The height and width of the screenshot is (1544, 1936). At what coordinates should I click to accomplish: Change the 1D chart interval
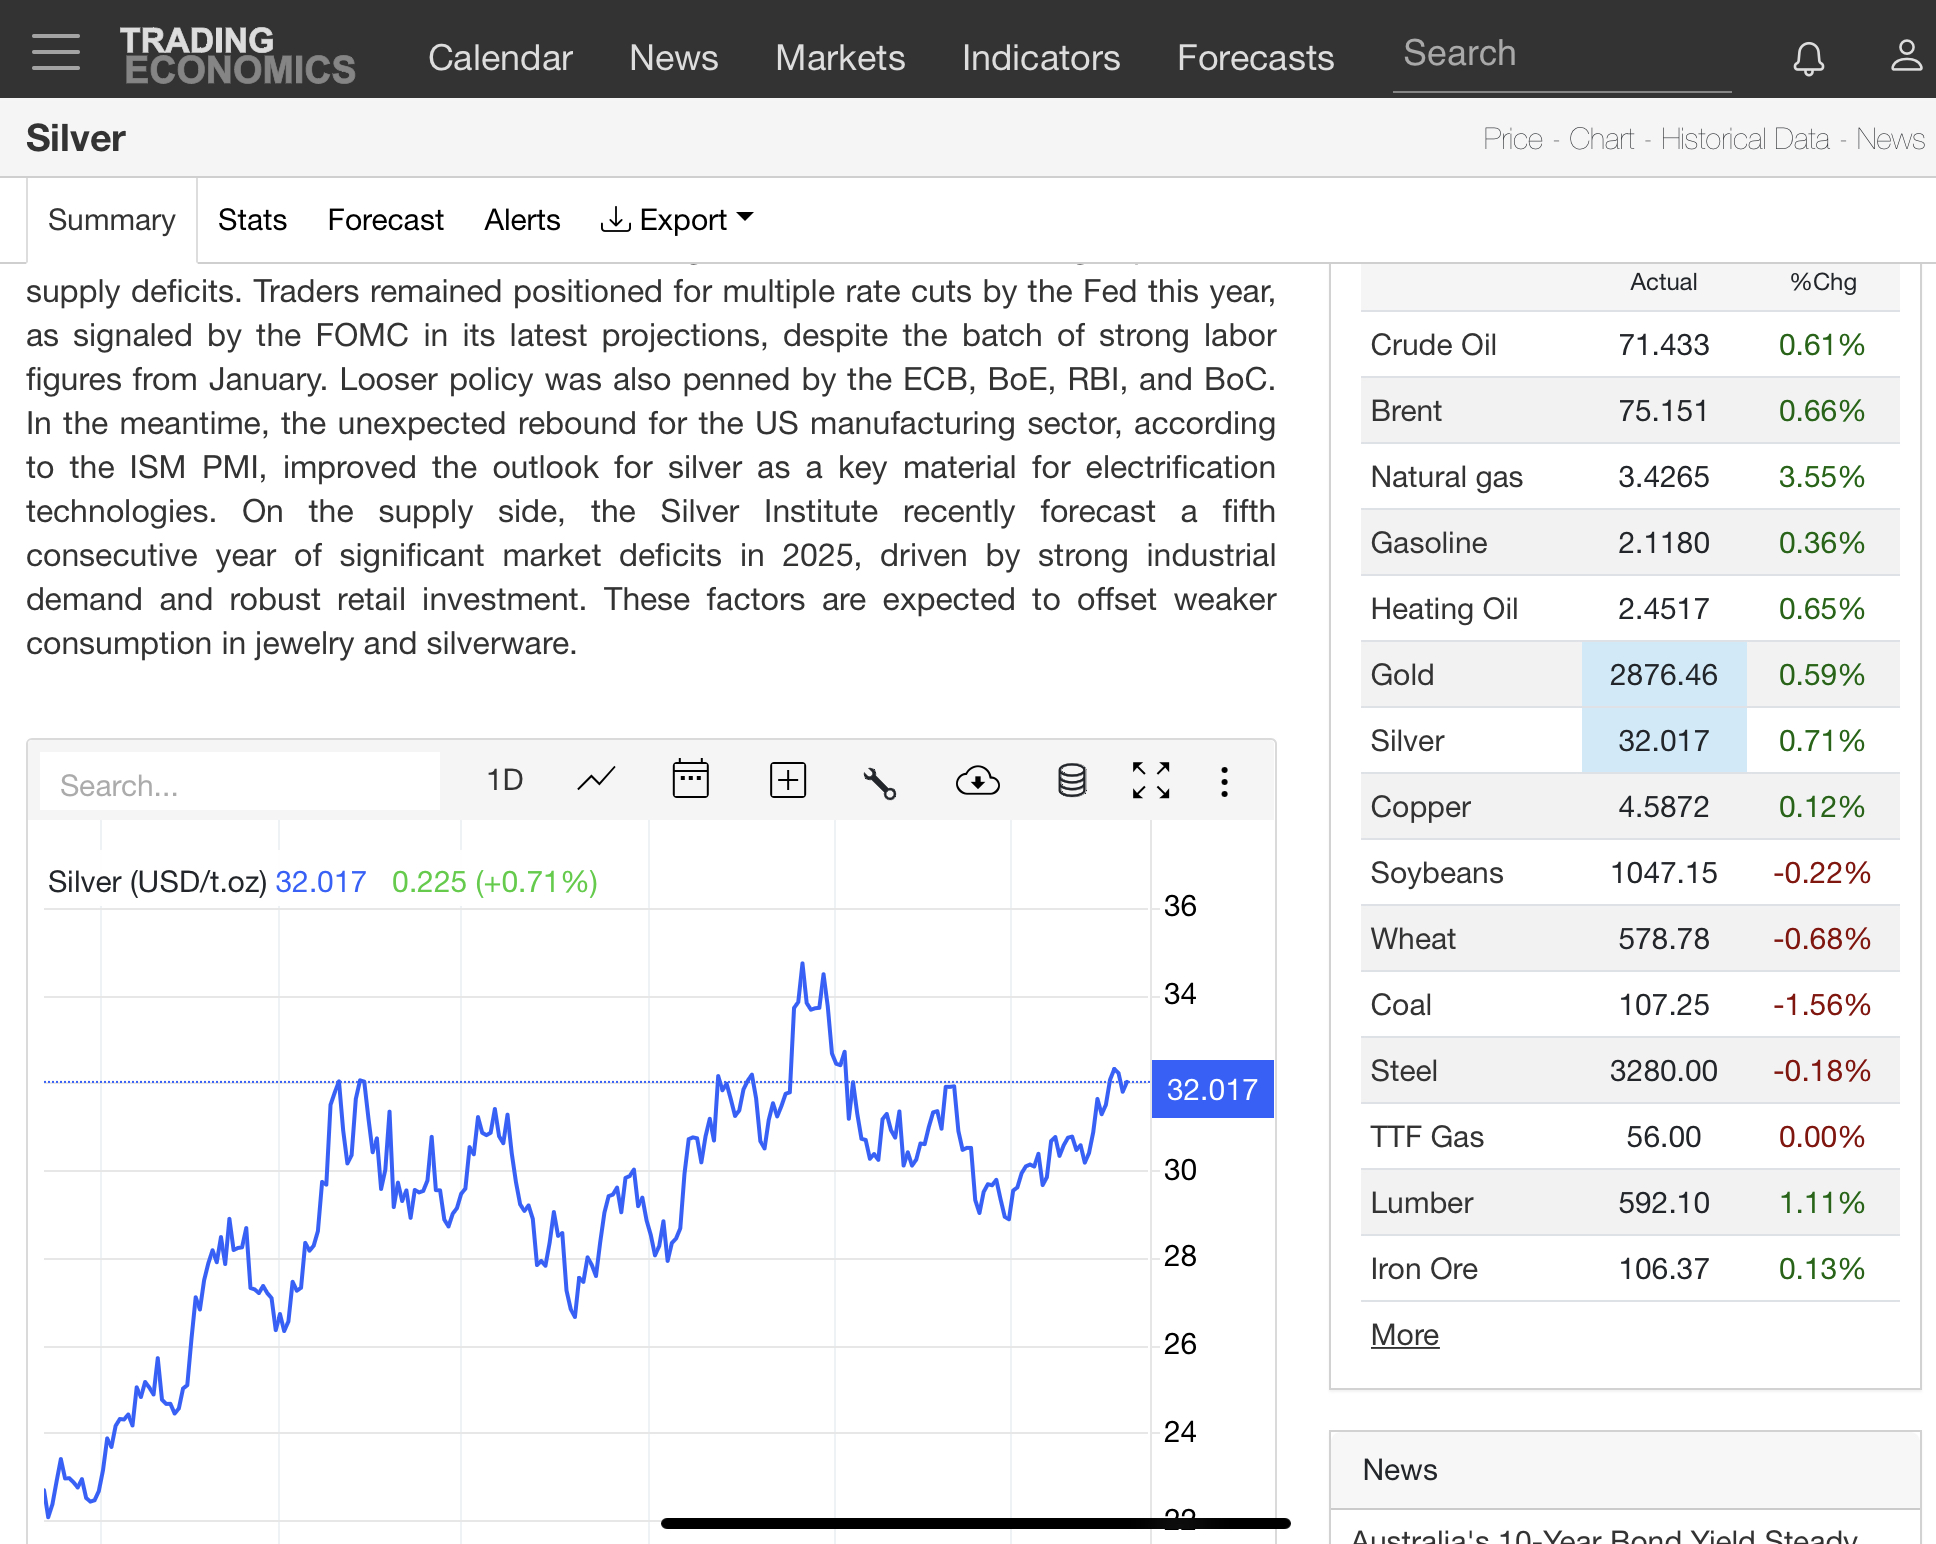tap(505, 780)
